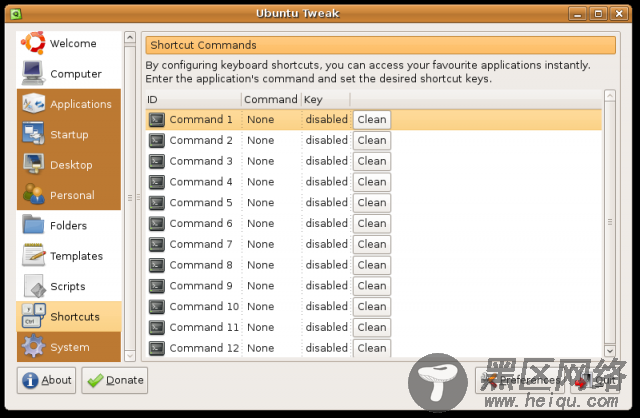Click command list scrollbar down arrow
Image resolution: width=640 pixels, height=418 pixels.
pyautogui.click(x=610, y=351)
